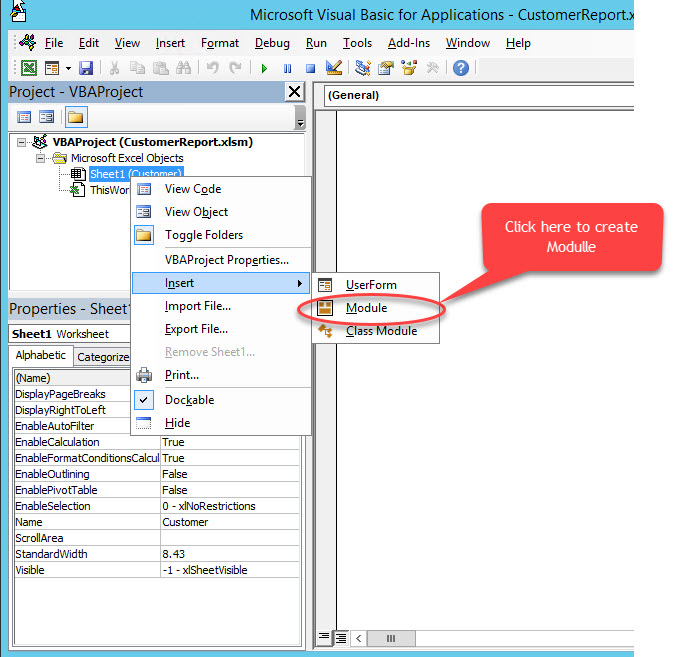Screen dimensions: 675x657
Task: Expand the Insert submenu entry in context menu
Action: (221, 283)
